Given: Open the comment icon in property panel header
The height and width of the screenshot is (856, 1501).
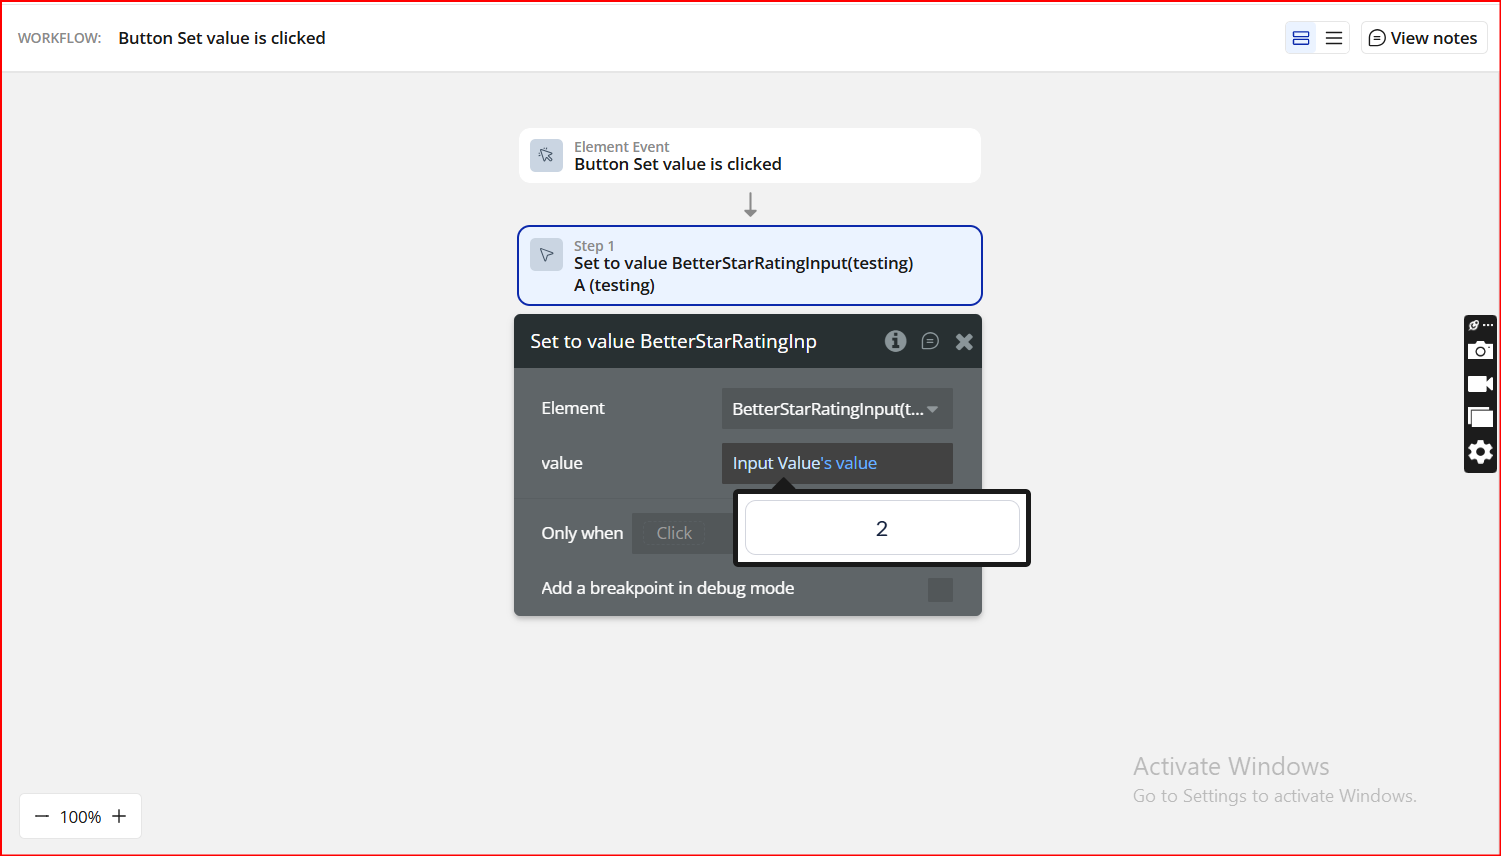Looking at the screenshot, I should click(x=930, y=341).
